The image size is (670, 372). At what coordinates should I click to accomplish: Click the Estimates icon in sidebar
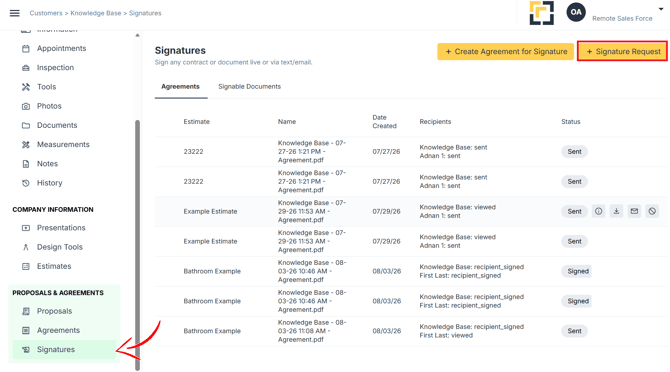pos(26,267)
